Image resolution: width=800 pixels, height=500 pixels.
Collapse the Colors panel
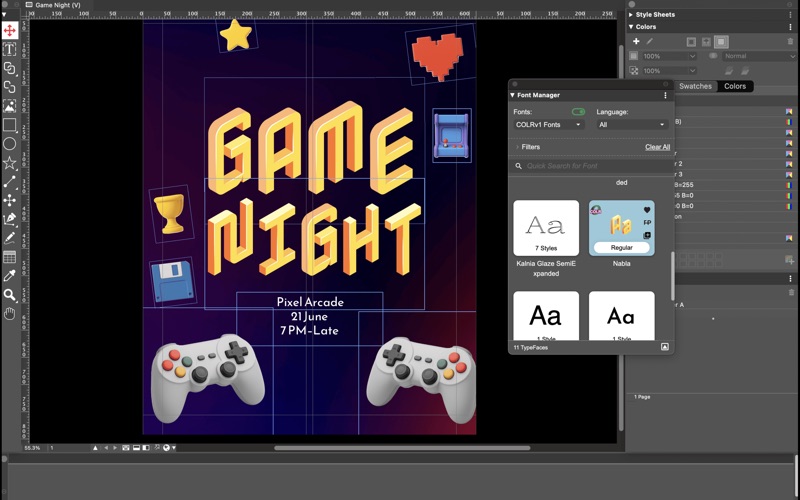(631, 27)
